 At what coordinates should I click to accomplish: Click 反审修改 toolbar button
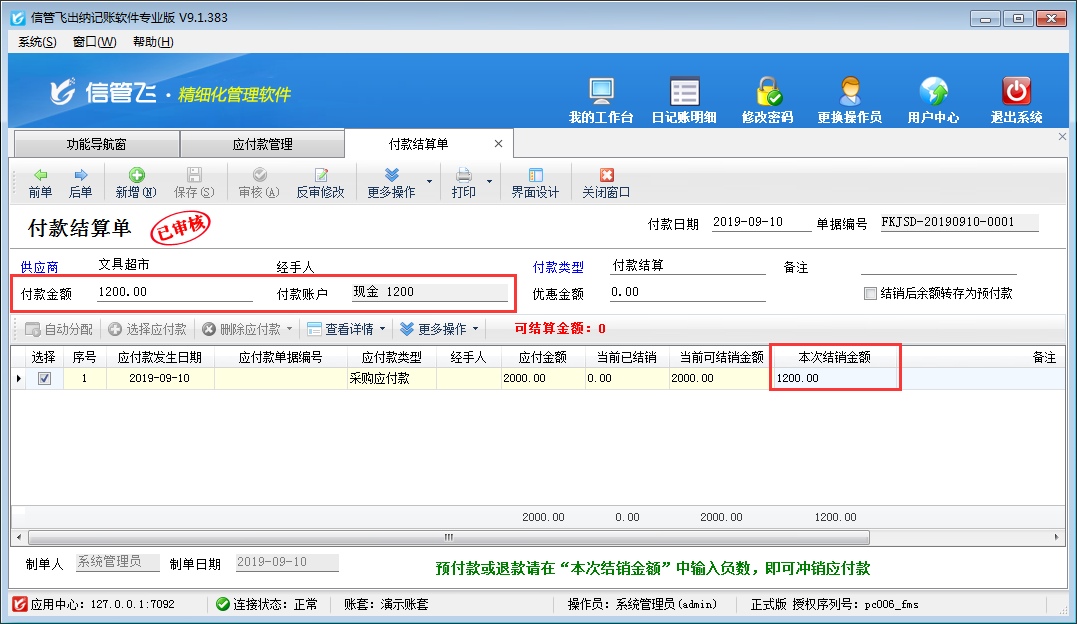tap(320, 183)
